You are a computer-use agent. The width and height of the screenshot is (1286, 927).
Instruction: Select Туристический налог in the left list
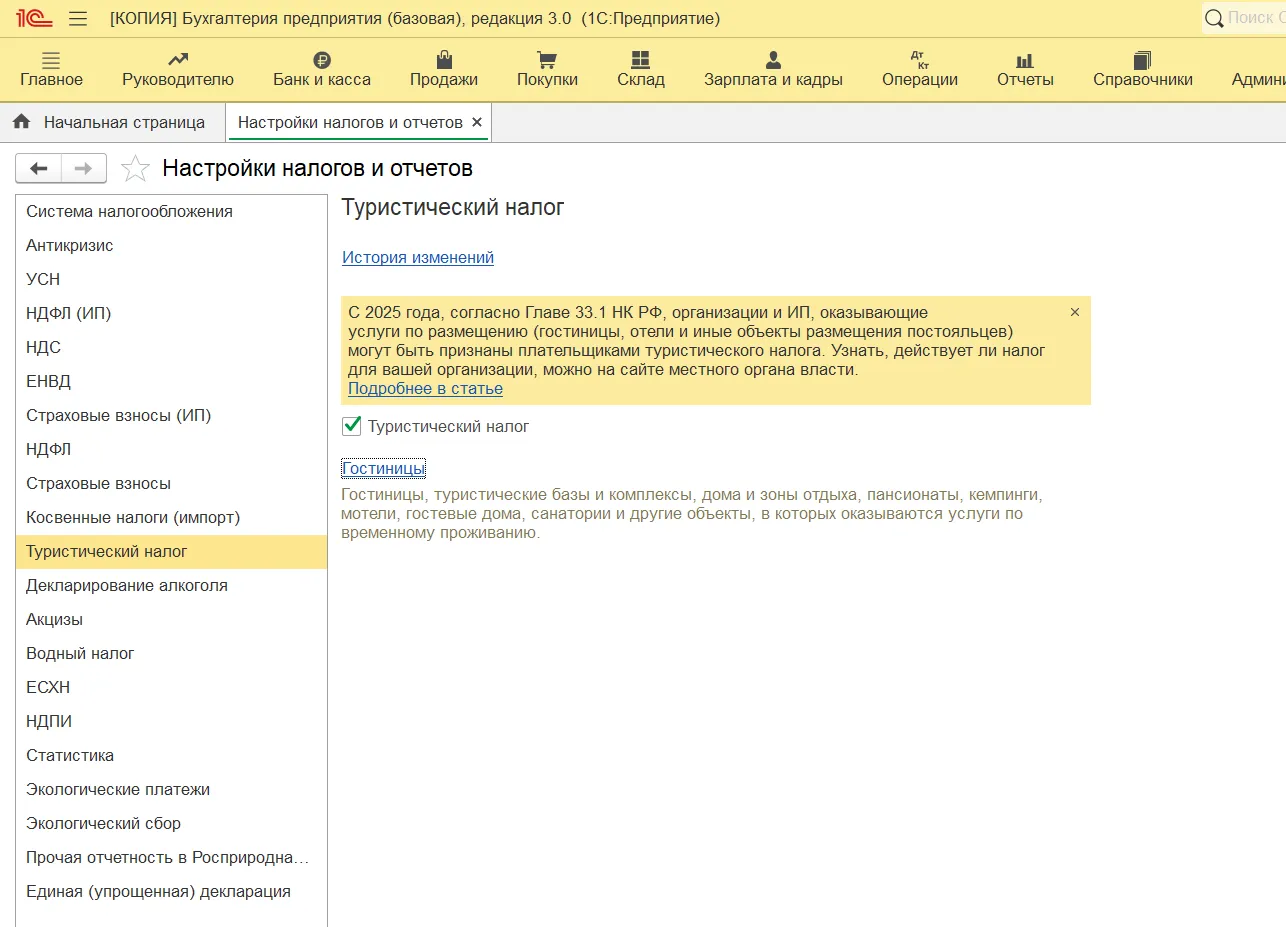[171, 551]
